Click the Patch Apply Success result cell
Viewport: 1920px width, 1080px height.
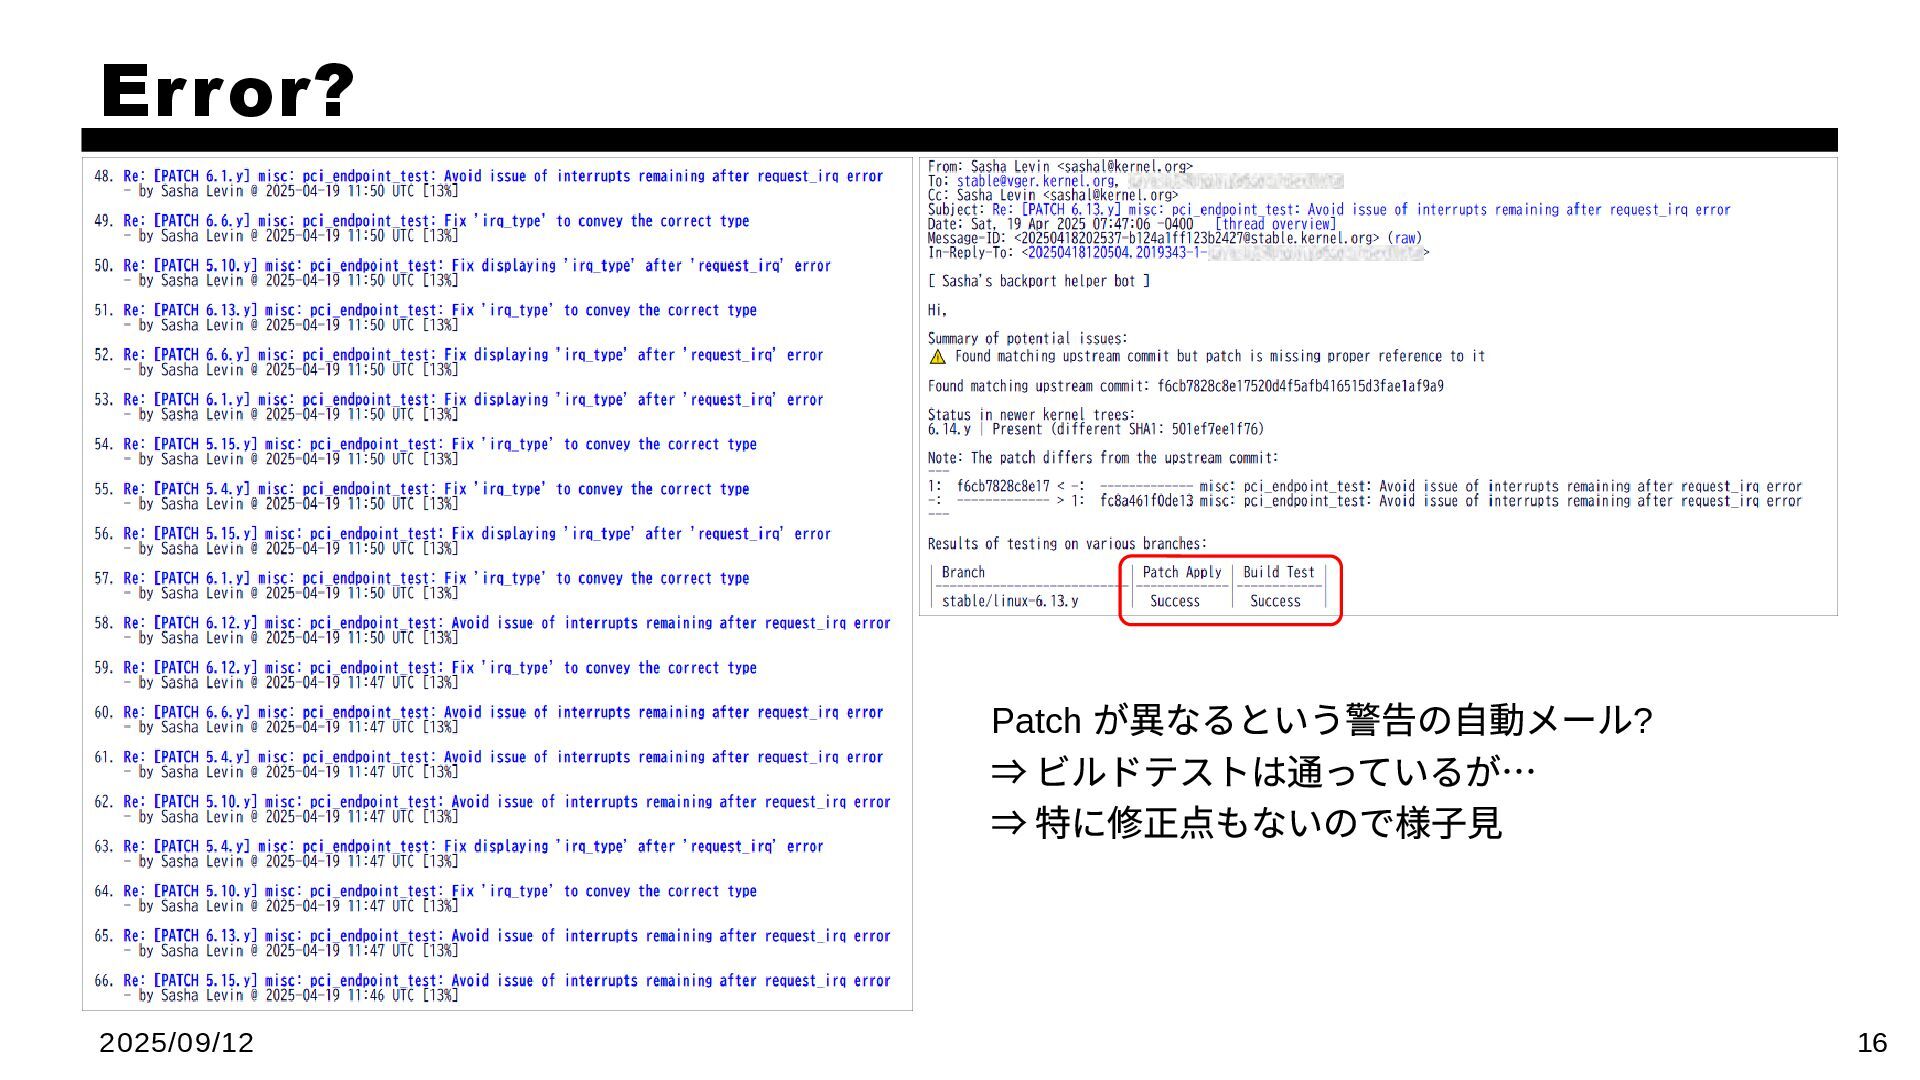pyautogui.click(x=1174, y=601)
